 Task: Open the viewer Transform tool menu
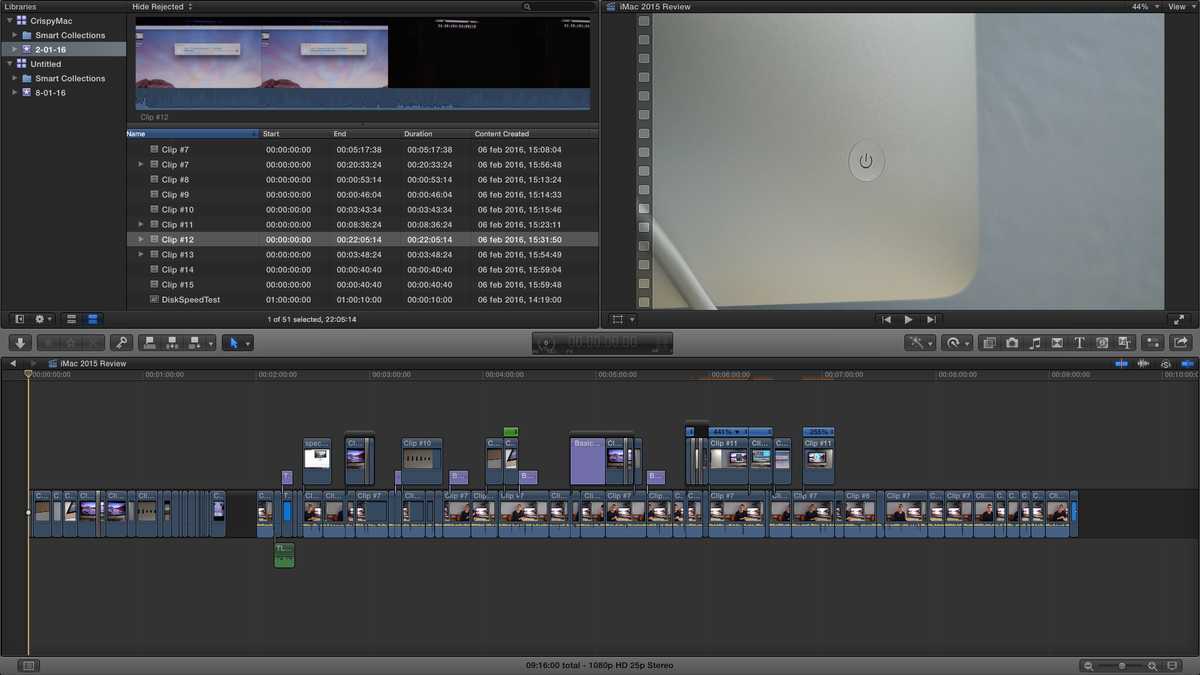coord(623,319)
